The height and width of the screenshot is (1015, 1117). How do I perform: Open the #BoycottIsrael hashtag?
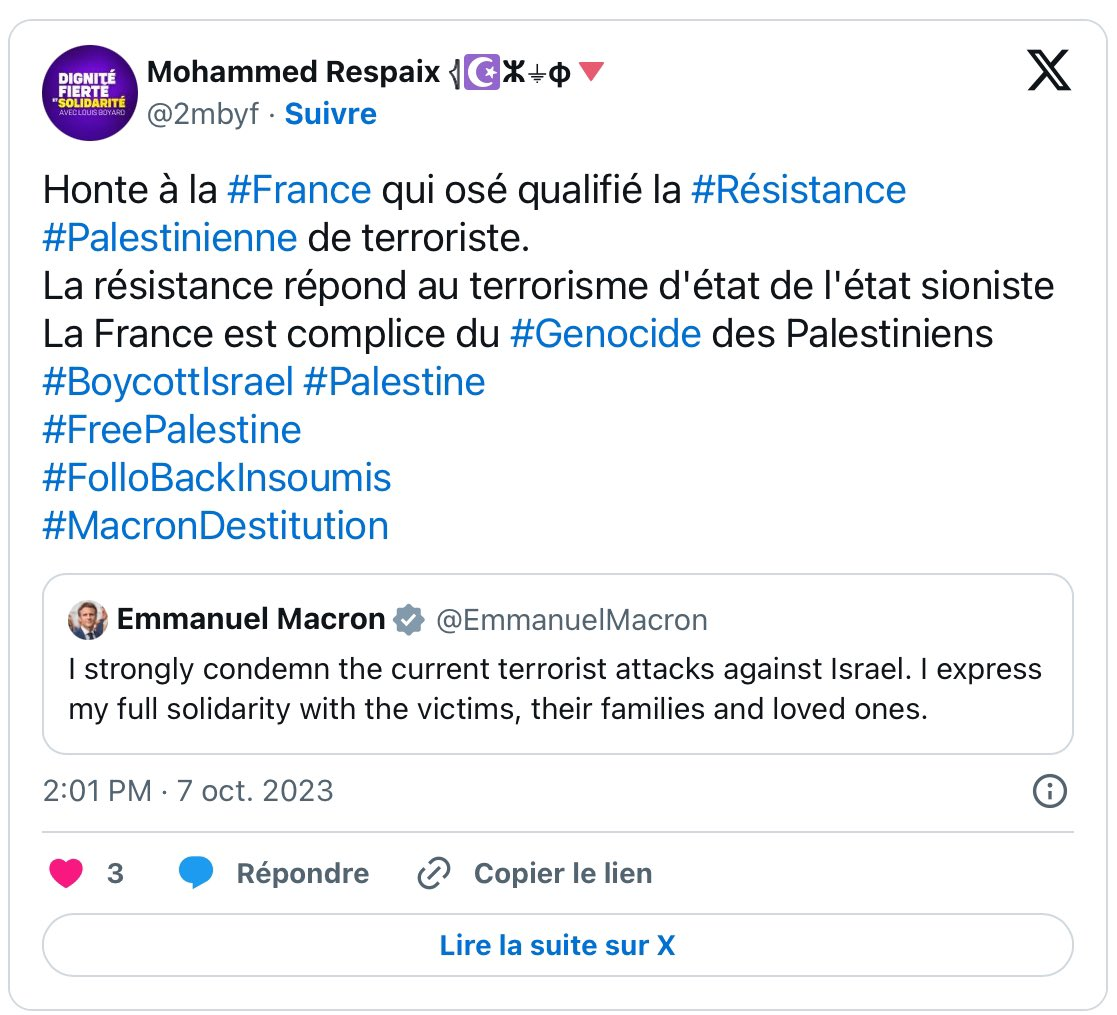pos(168,381)
